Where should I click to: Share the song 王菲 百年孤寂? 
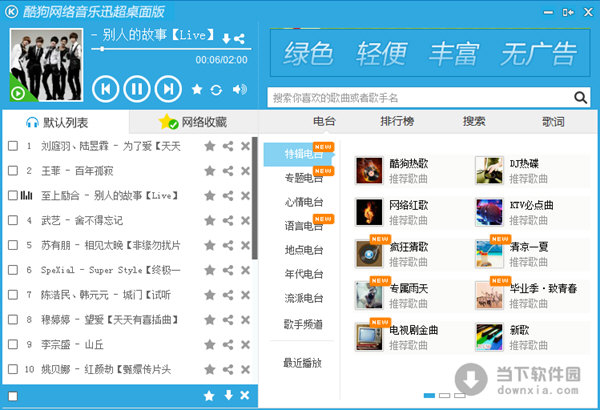click(228, 171)
